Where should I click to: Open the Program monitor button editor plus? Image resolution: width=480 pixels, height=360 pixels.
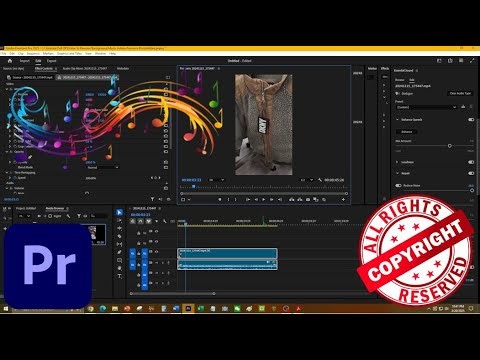coord(343,199)
